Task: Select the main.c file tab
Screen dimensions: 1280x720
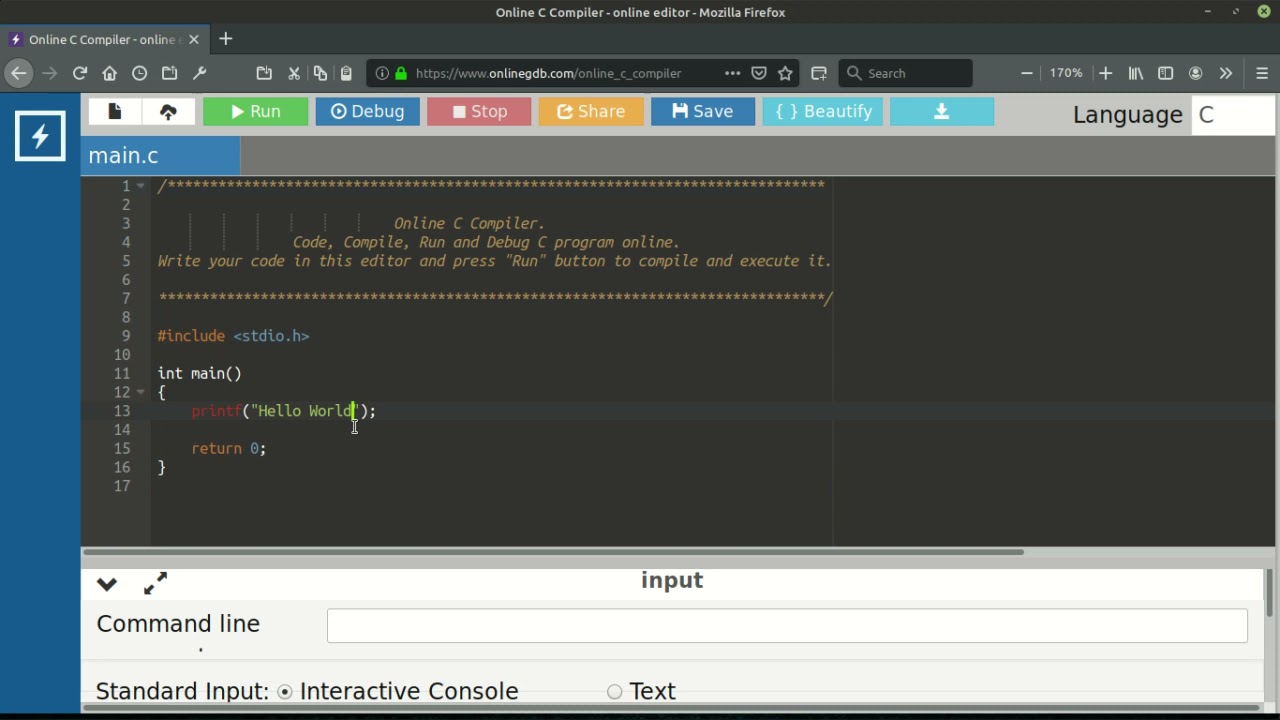Action: tap(160, 156)
